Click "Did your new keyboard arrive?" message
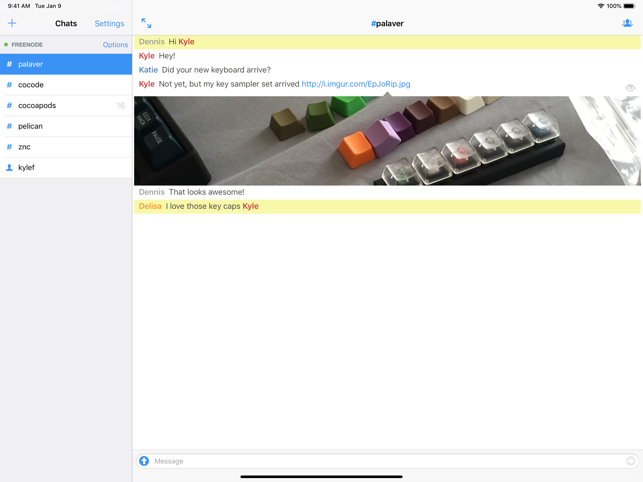Viewport: 643px width, 482px height. click(x=216, y=70)
